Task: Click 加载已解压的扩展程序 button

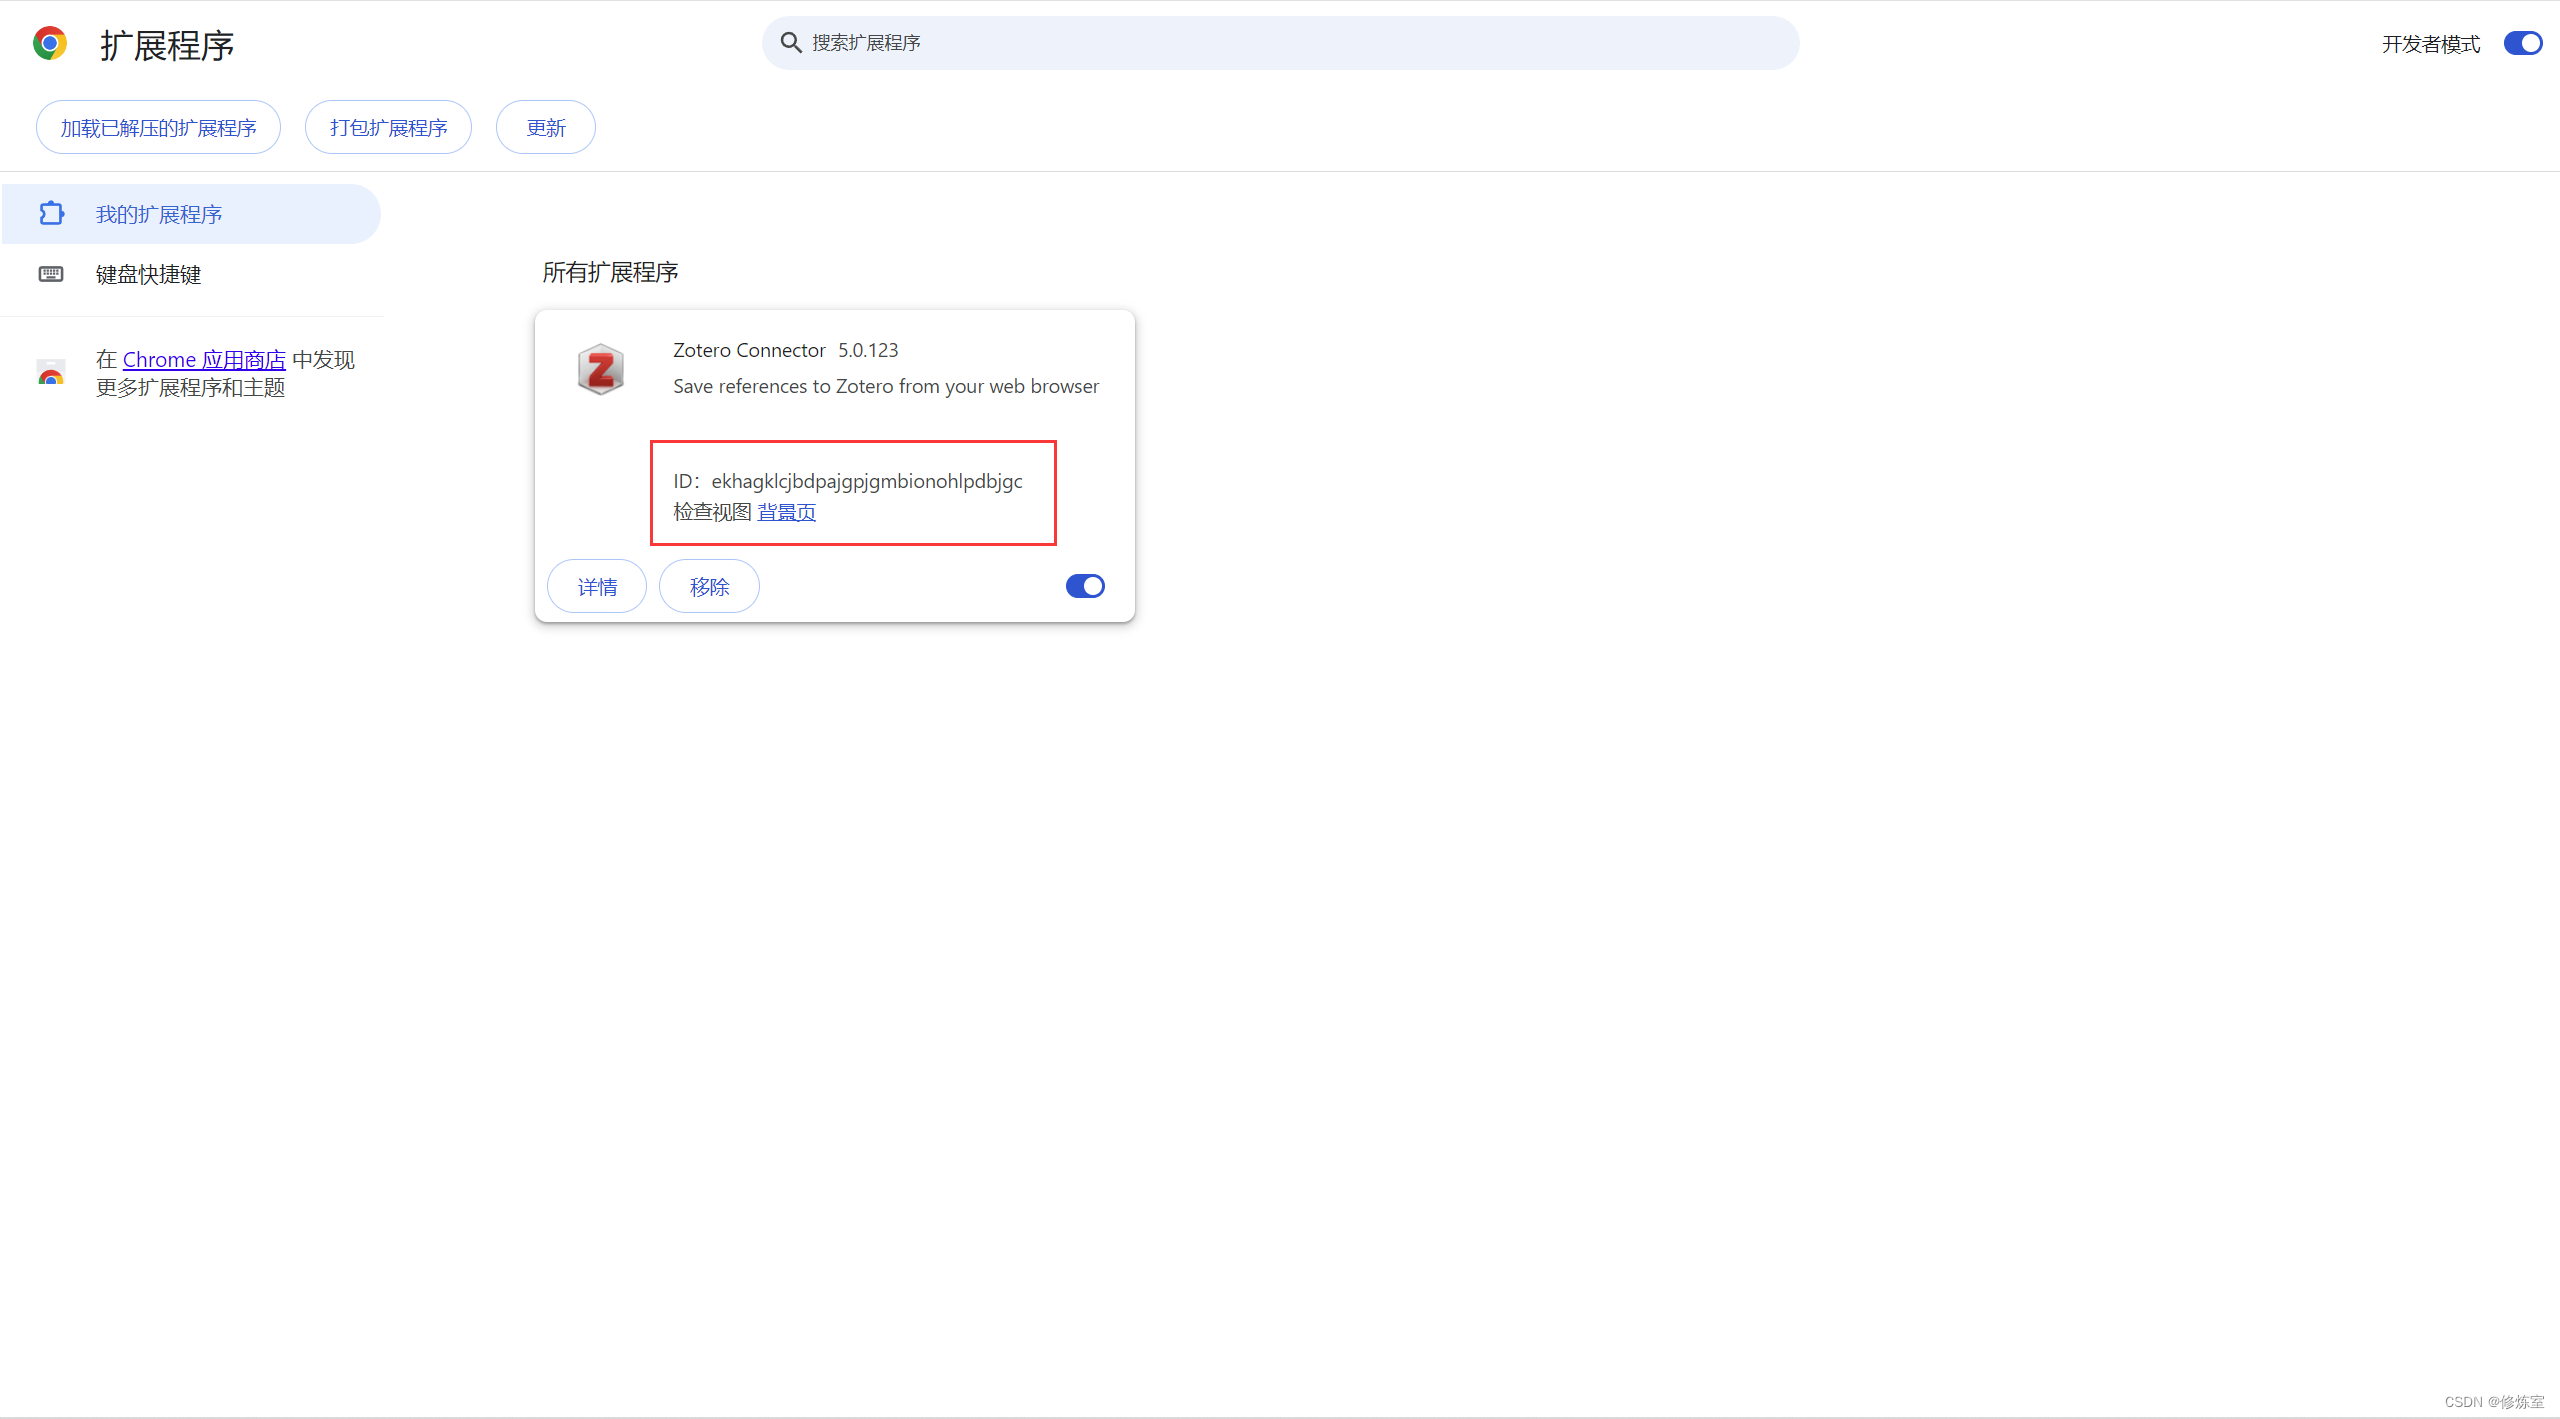Action: pos(158,127)
